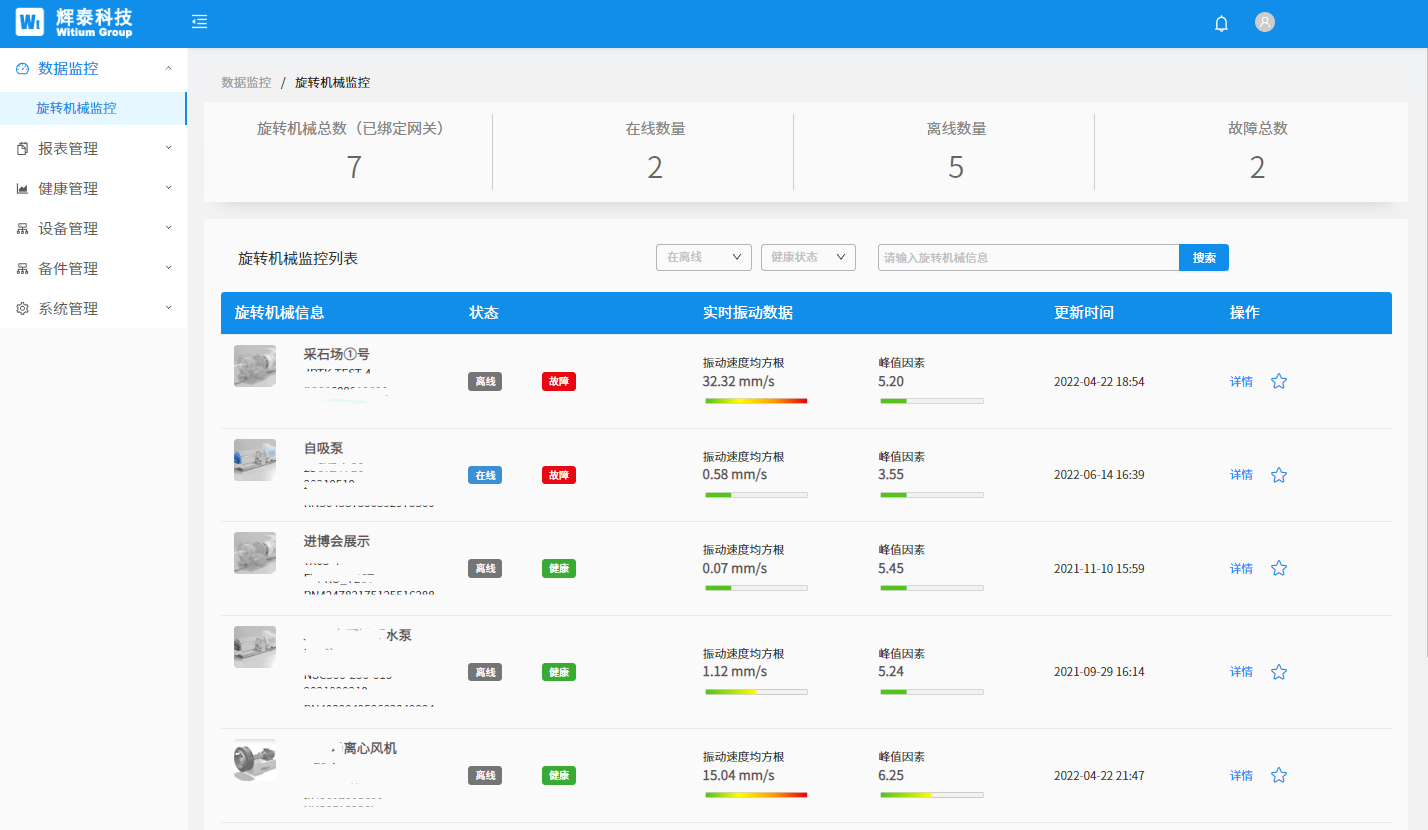Collapse the sidebar with the menu fold icon

(x=199, y=22)
